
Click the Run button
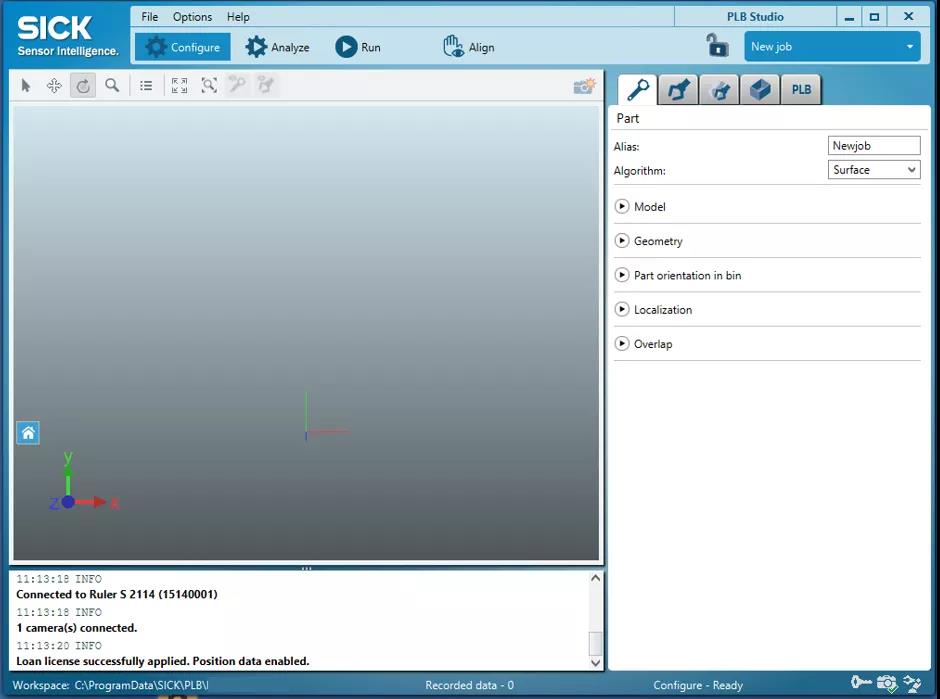(358, 47)
